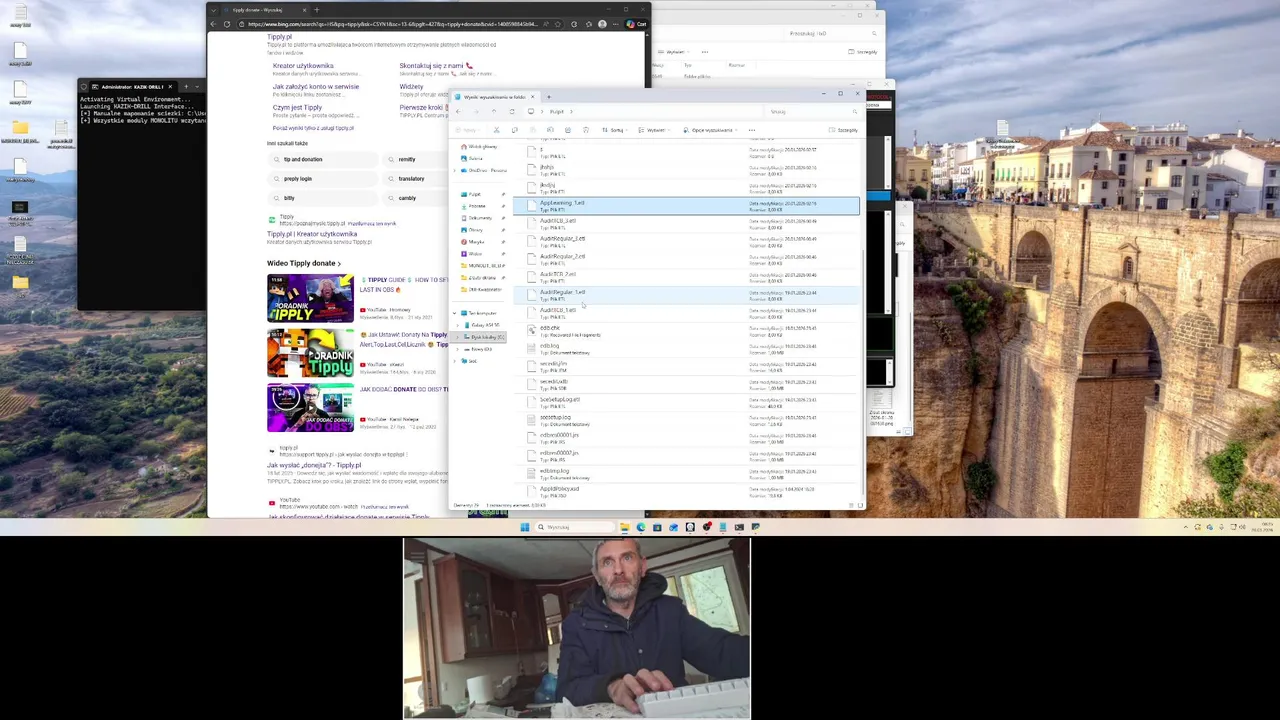
Task: Click the Edge address bar URL
Action: [392, 24]
